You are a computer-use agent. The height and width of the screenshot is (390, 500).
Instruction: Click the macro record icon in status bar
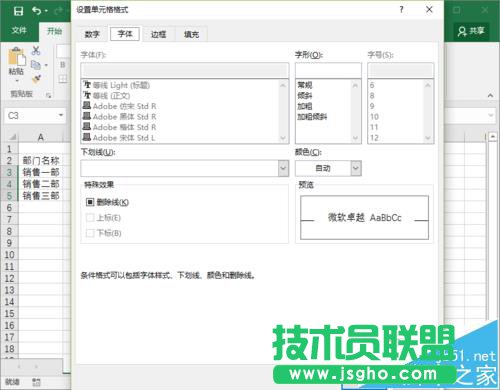(x=36, y=382)
